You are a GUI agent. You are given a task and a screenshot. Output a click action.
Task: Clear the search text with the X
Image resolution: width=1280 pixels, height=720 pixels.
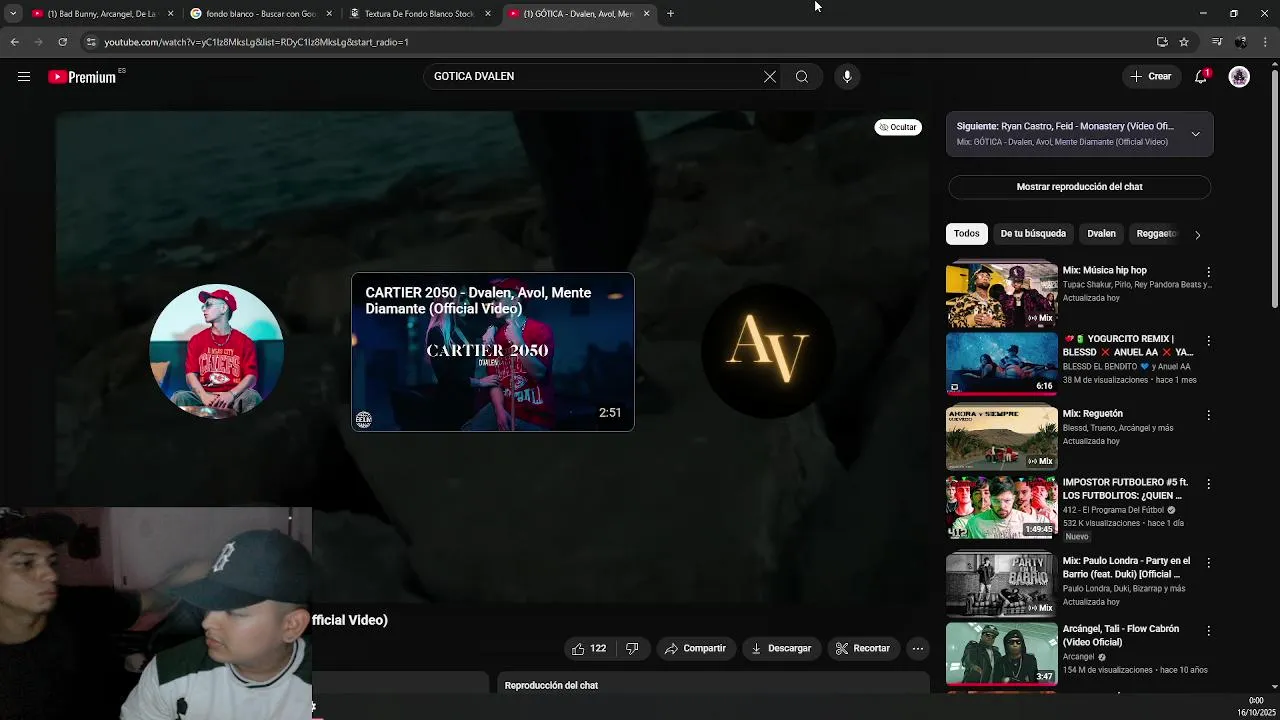770,77
